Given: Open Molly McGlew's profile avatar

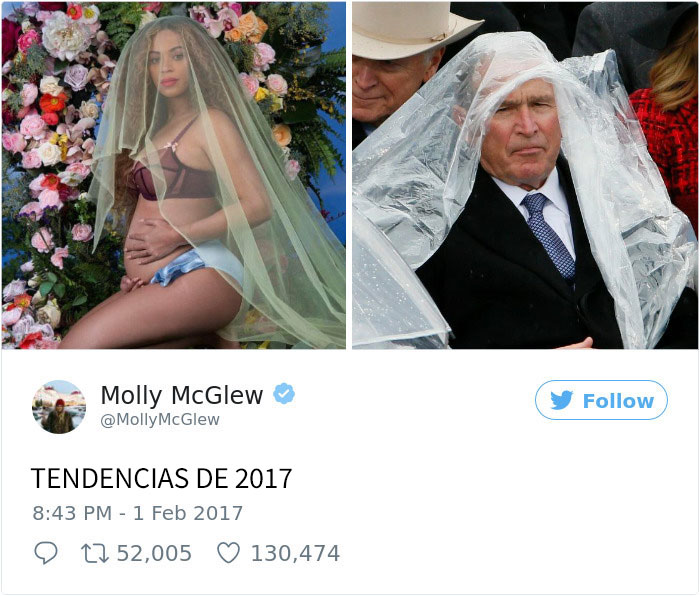Looking at the screenshot, I should 59,407.
